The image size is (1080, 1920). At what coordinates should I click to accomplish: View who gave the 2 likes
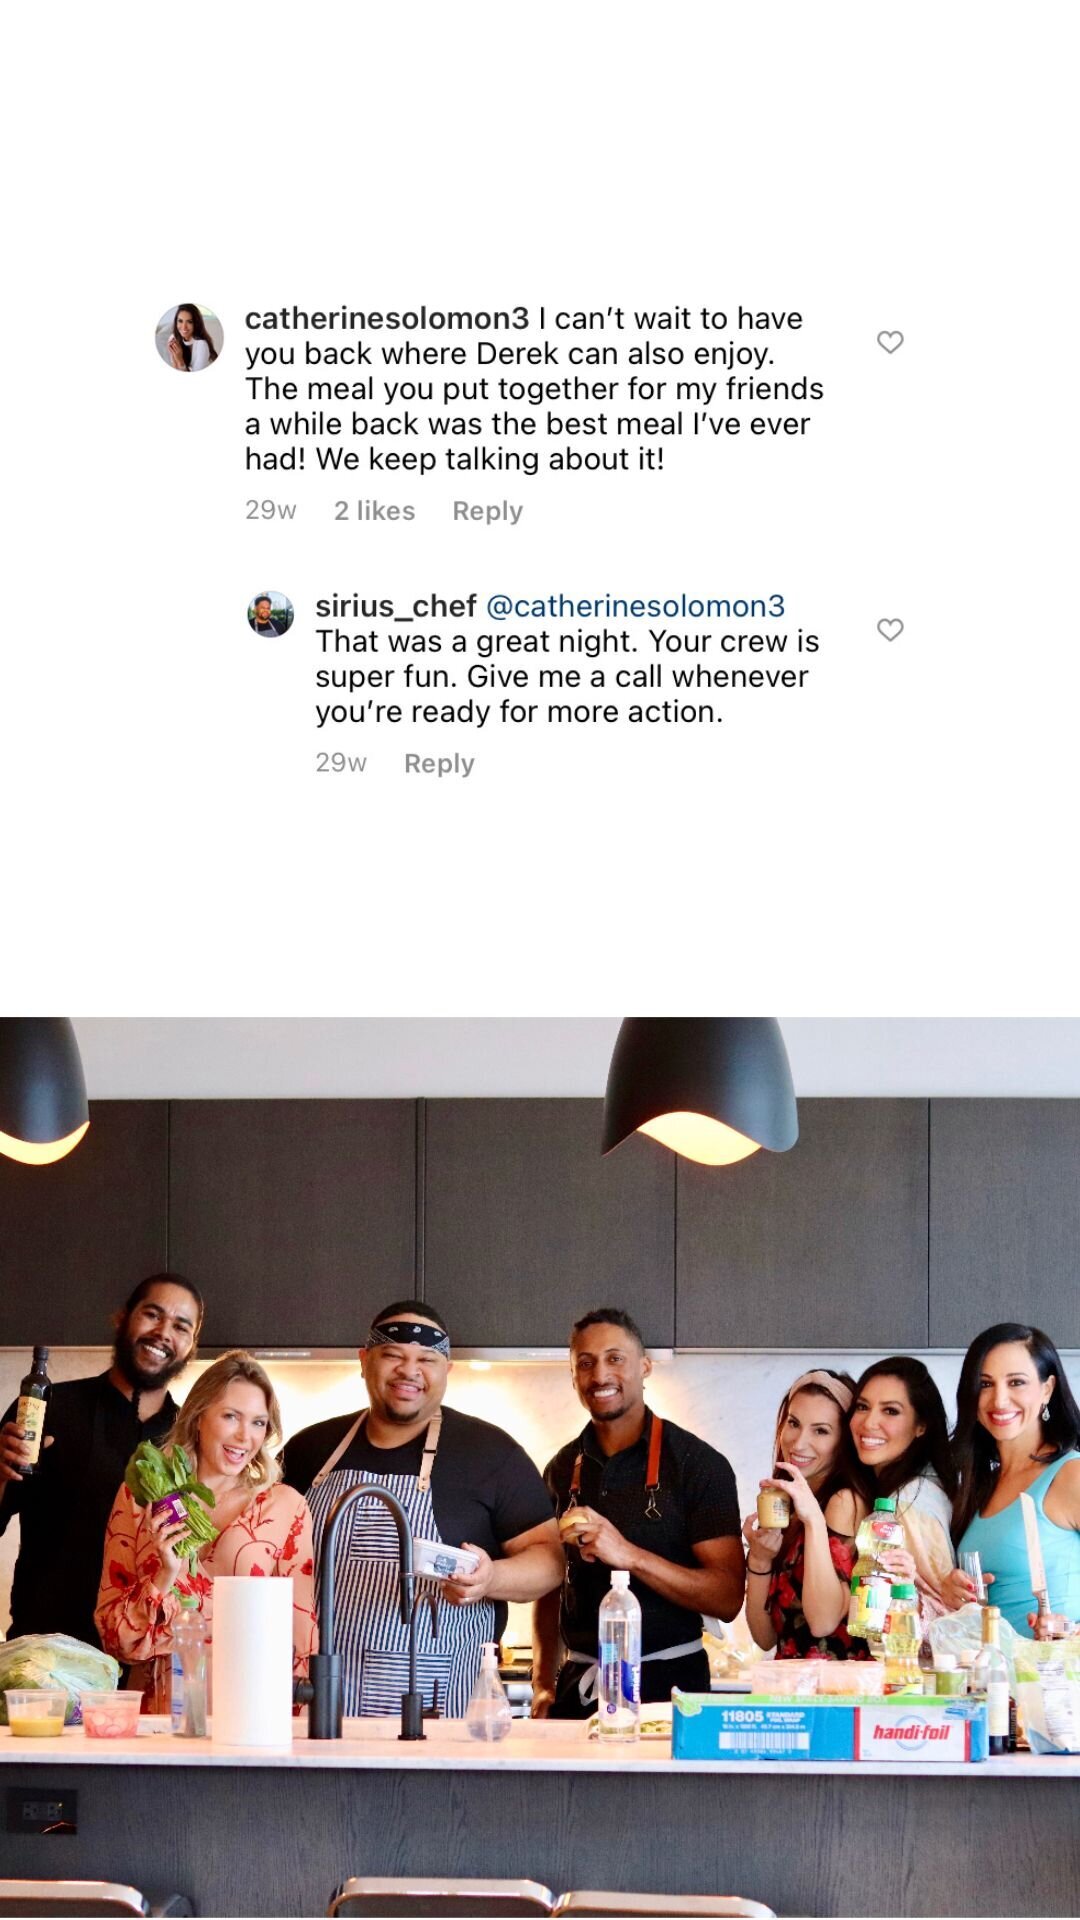pyautogui.click(x=374, y=511)
